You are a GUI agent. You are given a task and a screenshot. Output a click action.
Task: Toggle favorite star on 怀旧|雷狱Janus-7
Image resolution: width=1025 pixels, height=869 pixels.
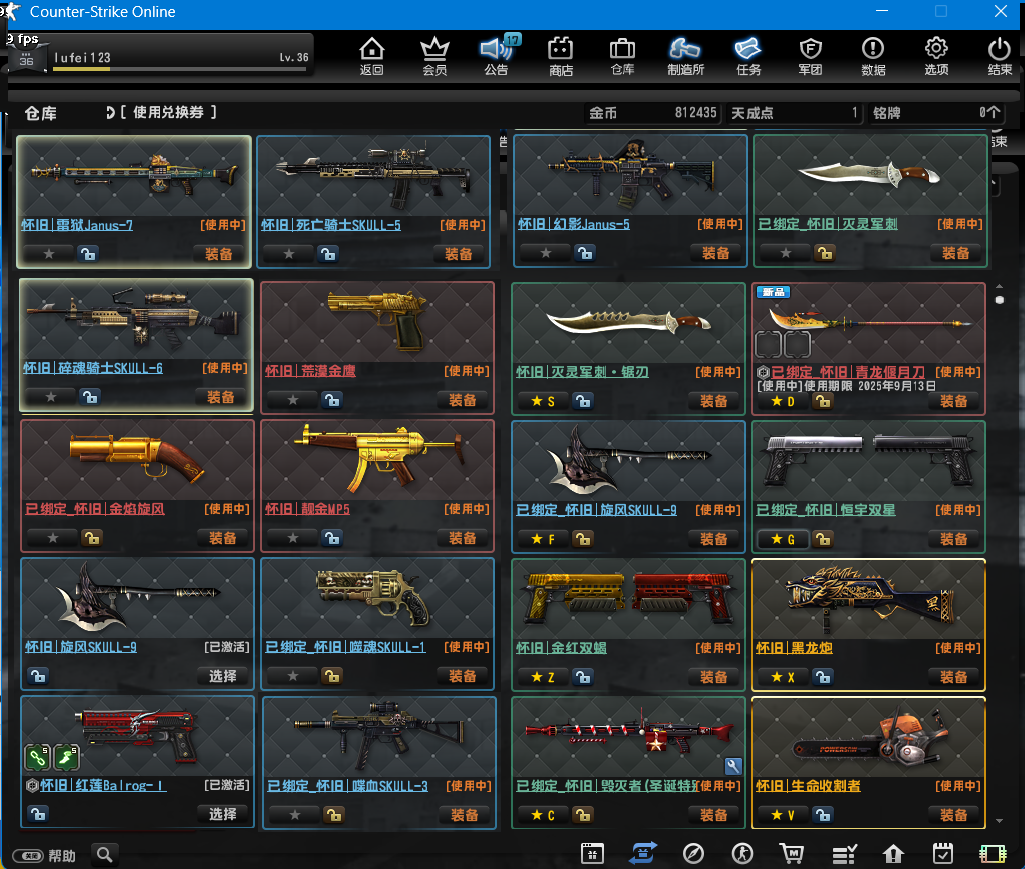tap(49, 254)
